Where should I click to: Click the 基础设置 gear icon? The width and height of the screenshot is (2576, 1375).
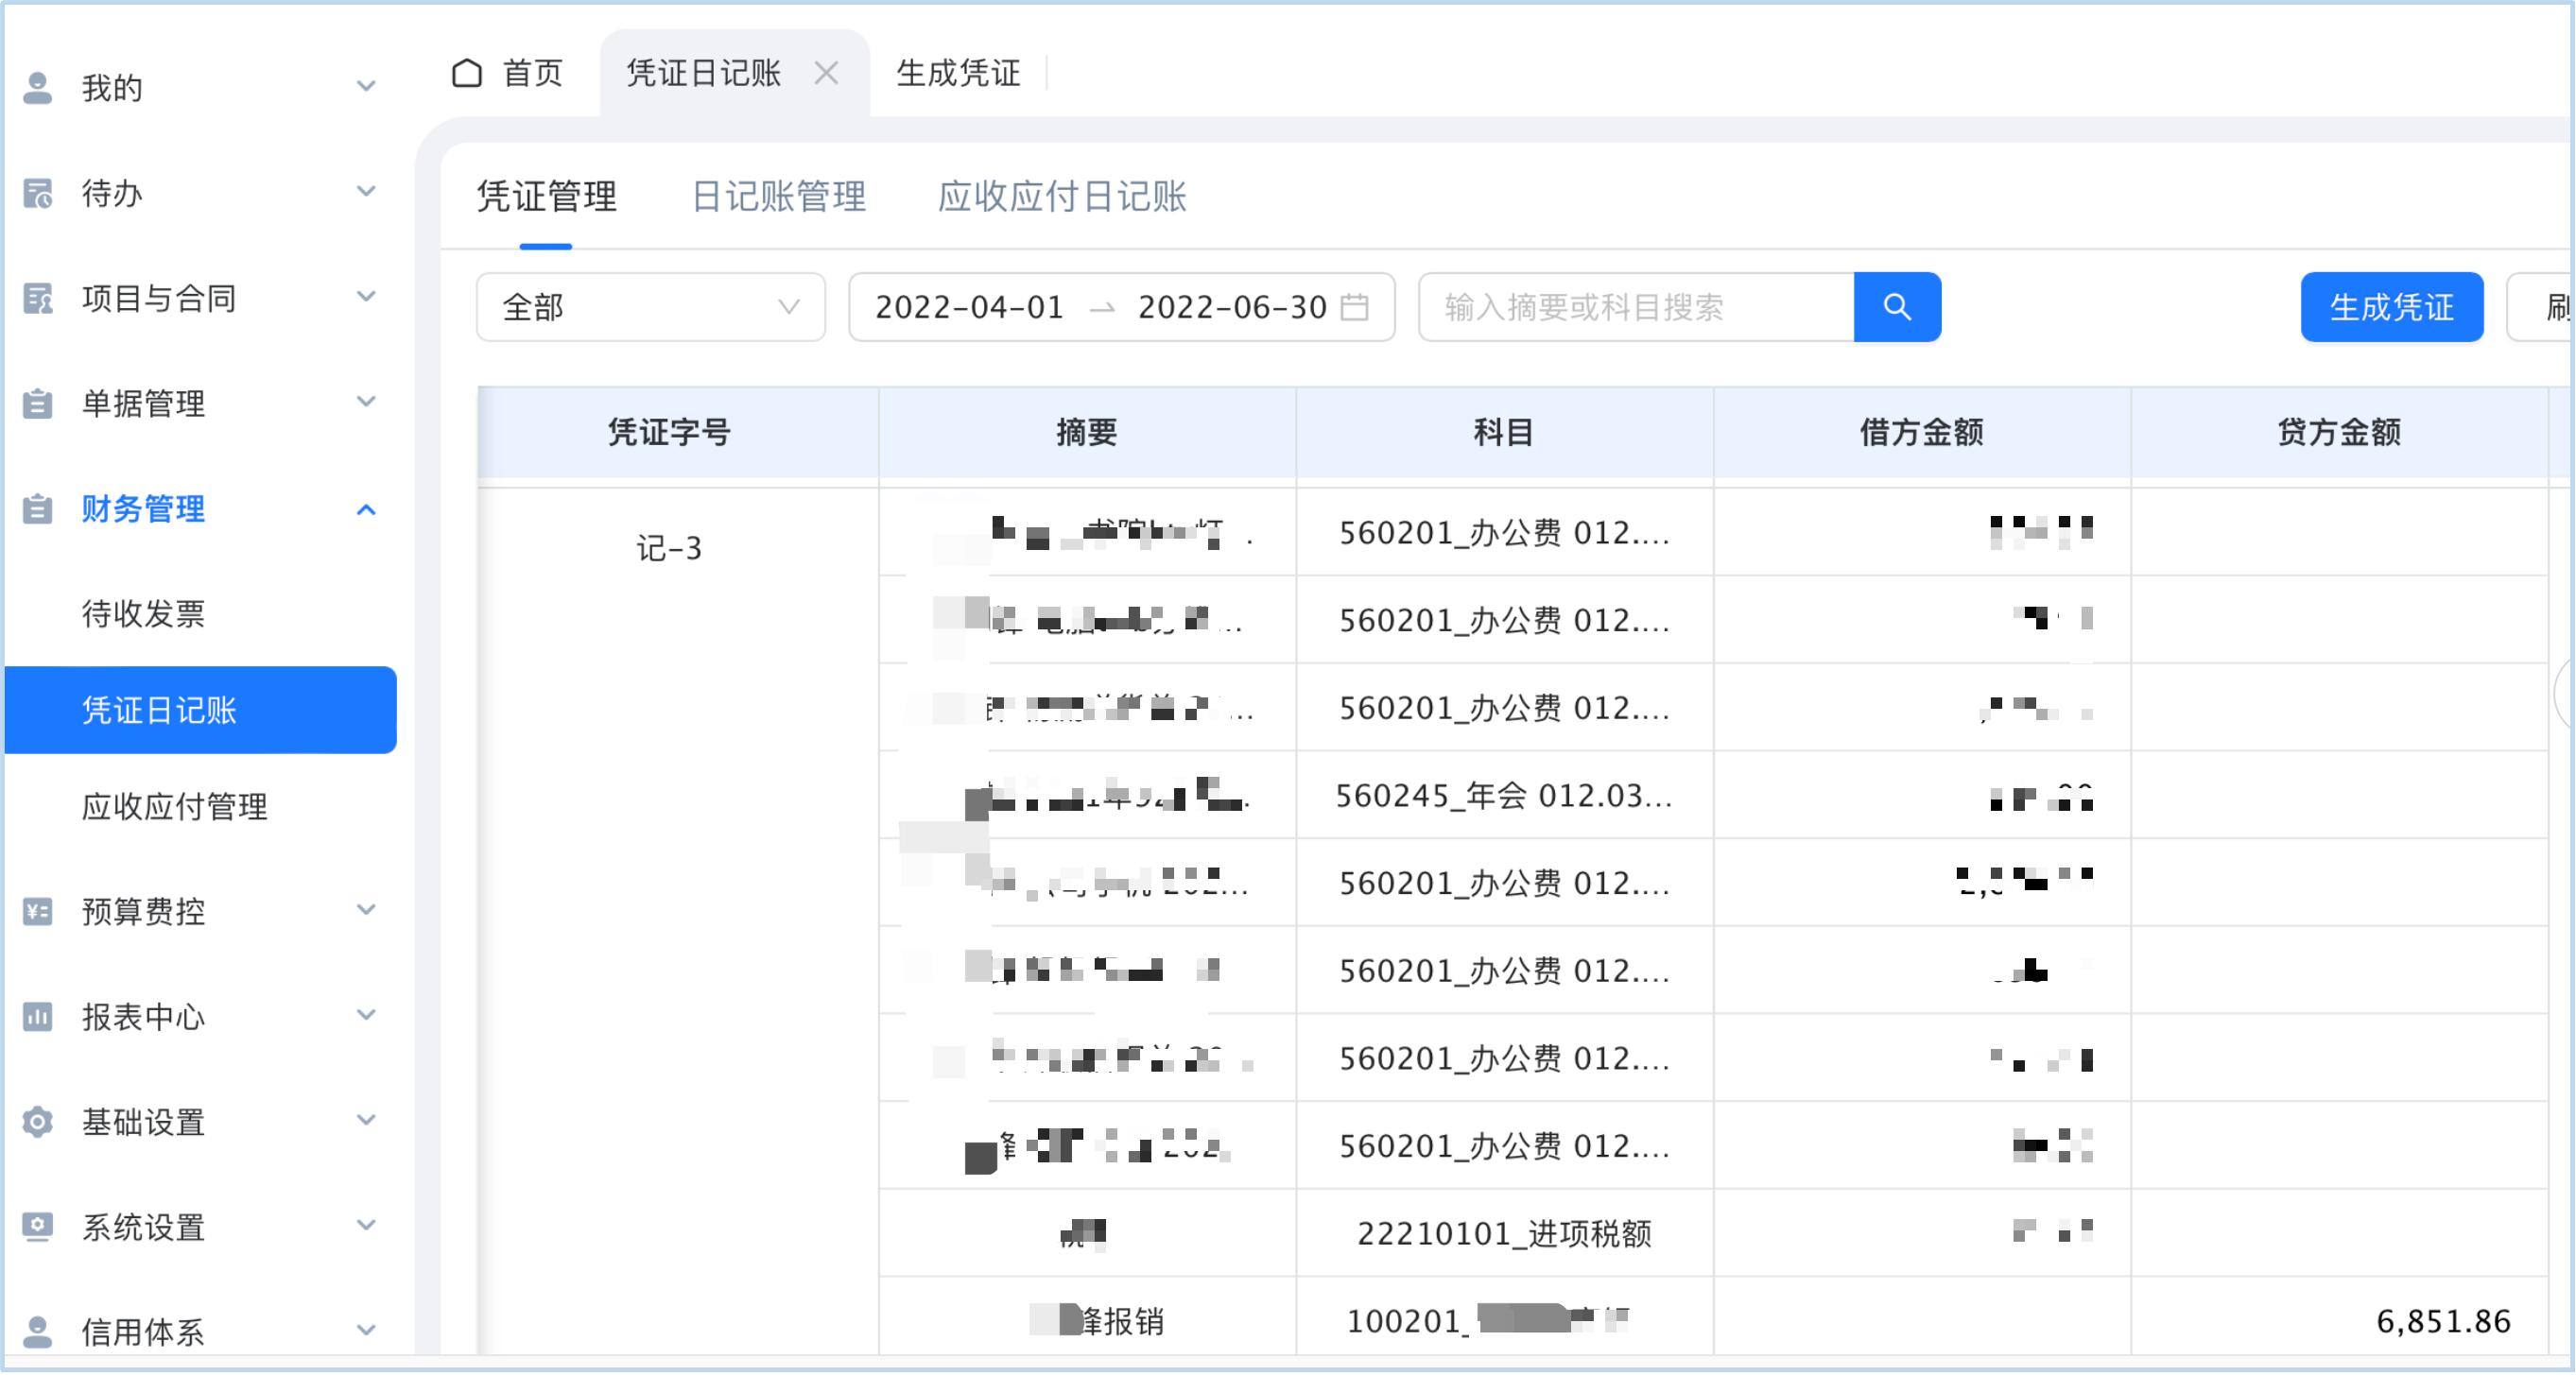click(x=37, y=1122)
